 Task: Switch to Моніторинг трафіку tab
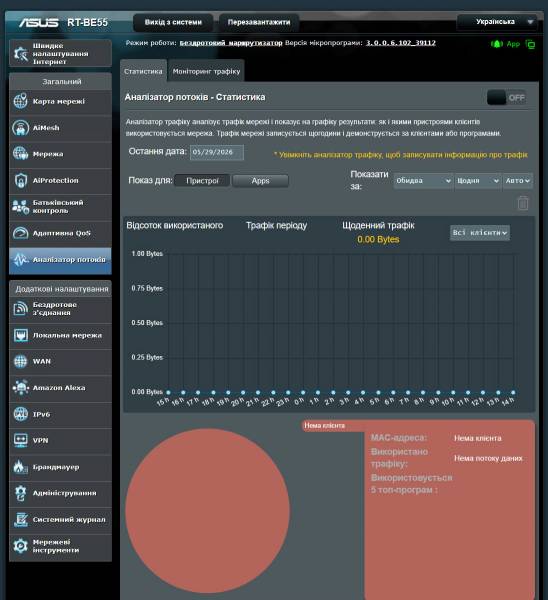coord(206,71)
